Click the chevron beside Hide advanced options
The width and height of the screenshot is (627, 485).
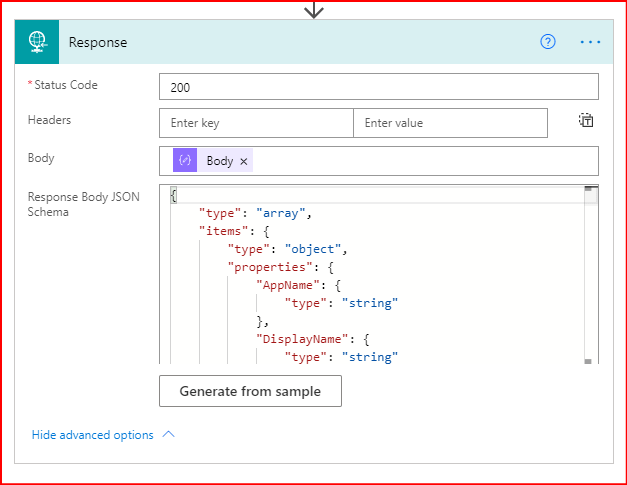click(x=168, y=435)
